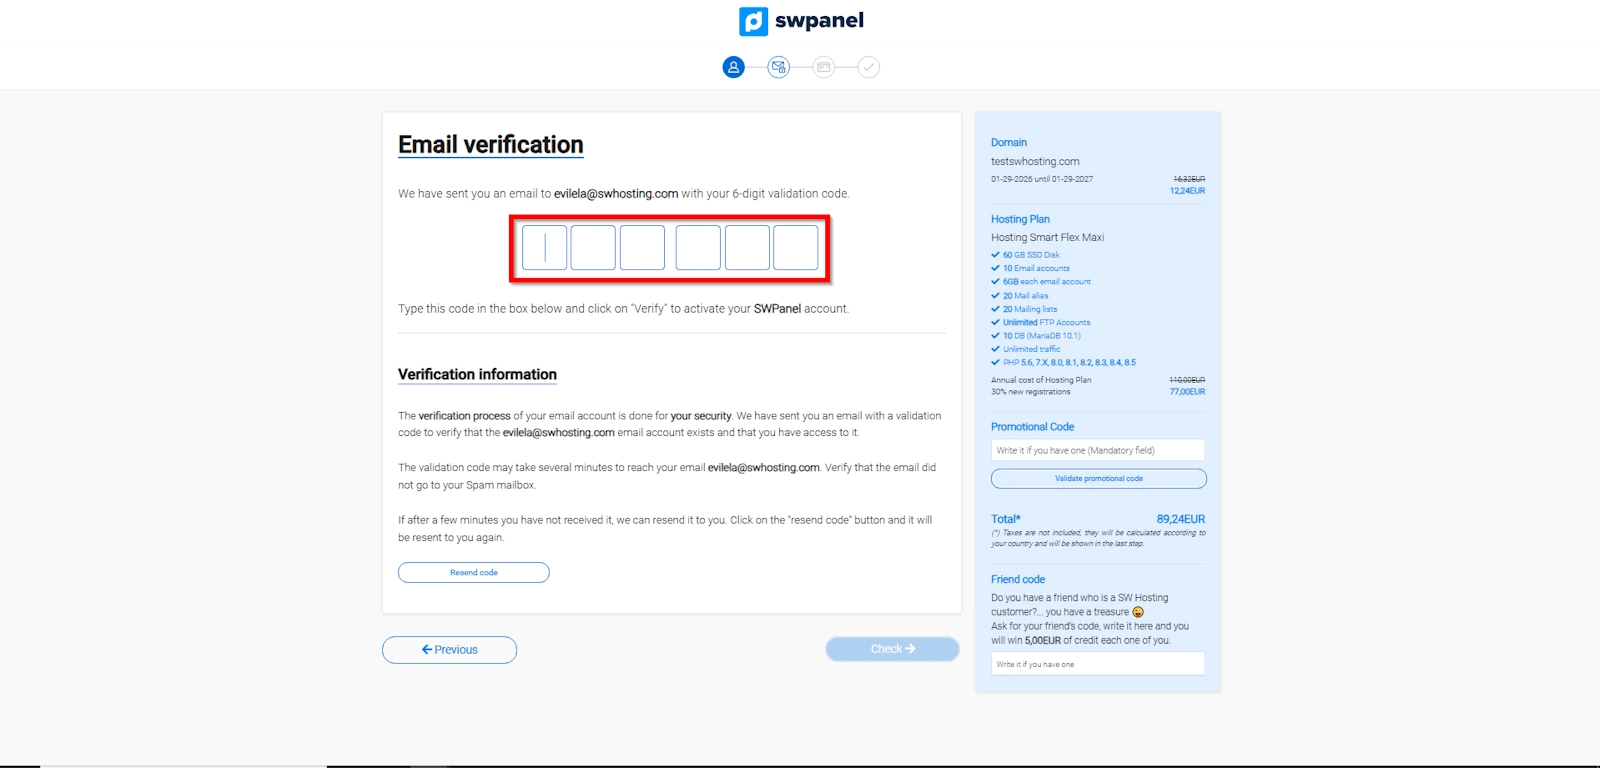Click the checkmark beside Unlimited traffic
Image resolution: width=1600 pixels, height=768 pixels.
tap(995, 349)
